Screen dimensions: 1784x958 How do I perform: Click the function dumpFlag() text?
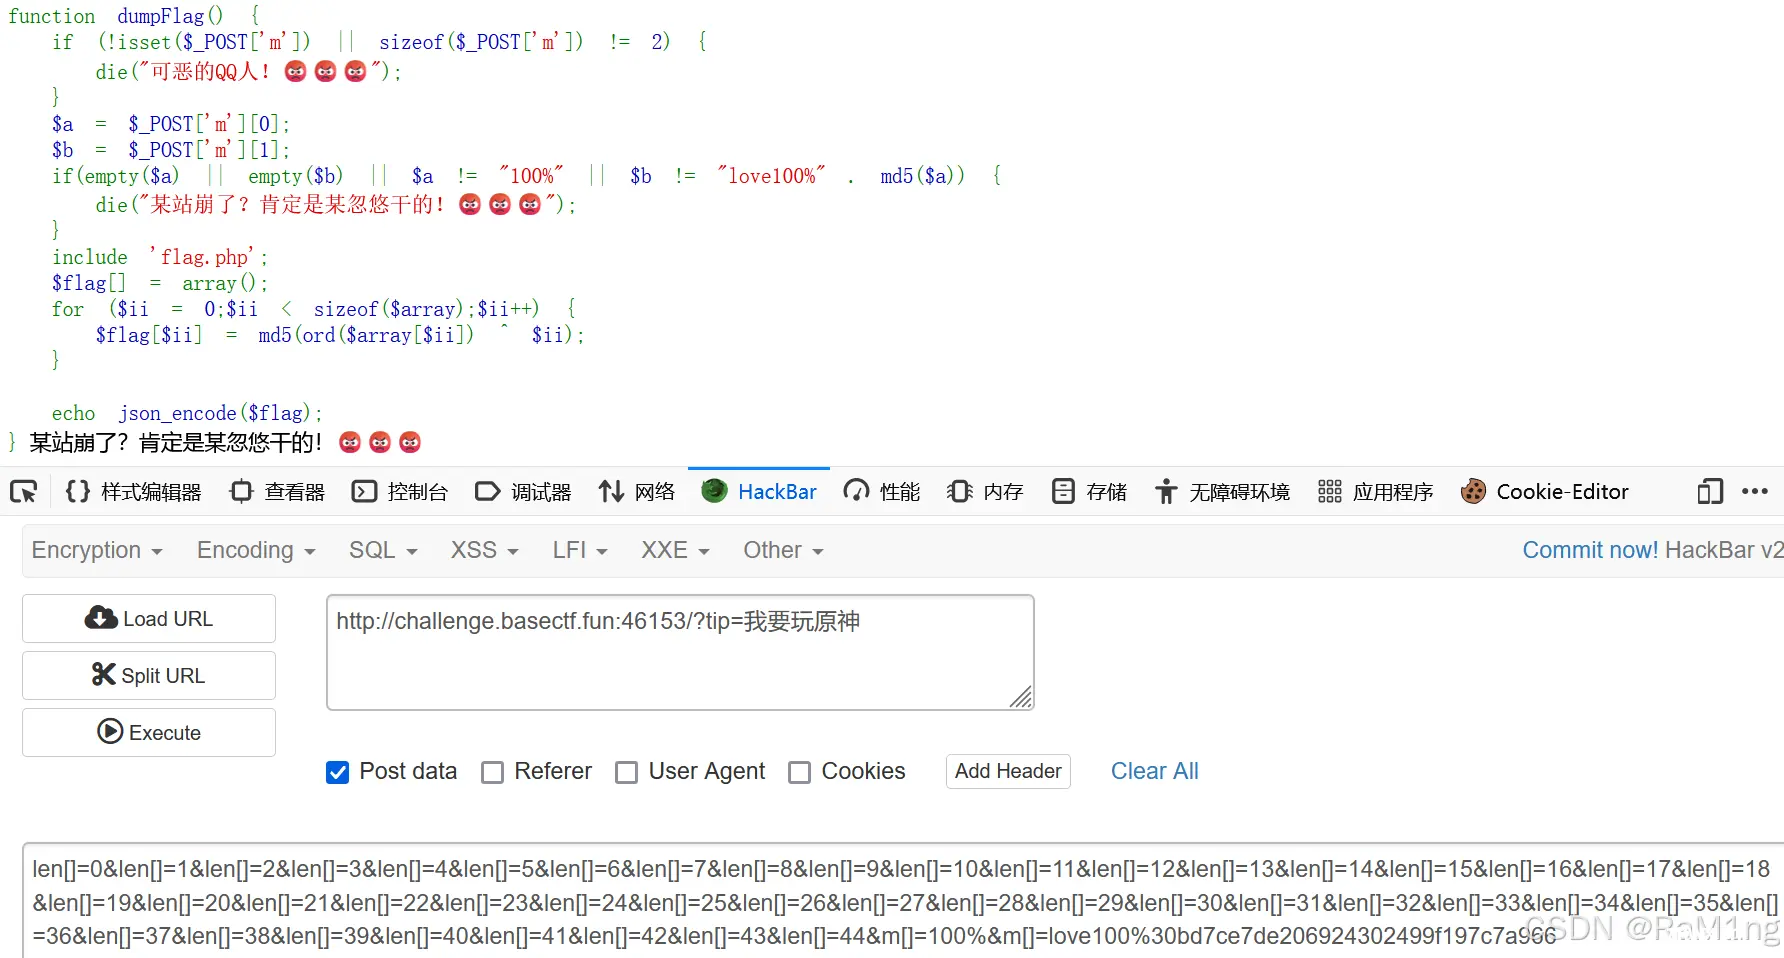point(115,16)
